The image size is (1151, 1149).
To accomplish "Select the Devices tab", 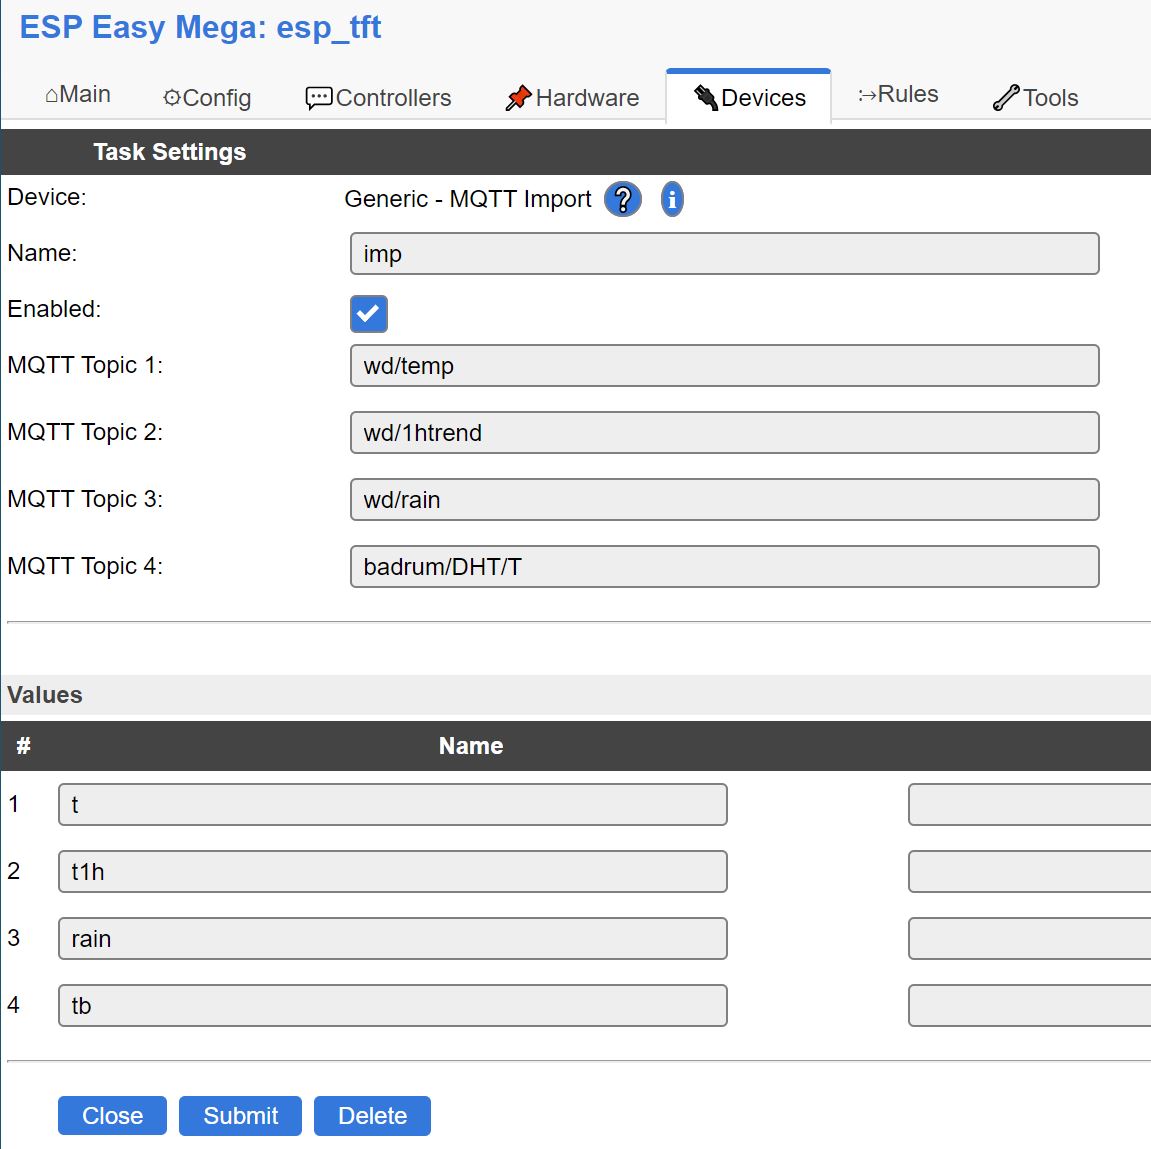I will click(x=749, y=98).
